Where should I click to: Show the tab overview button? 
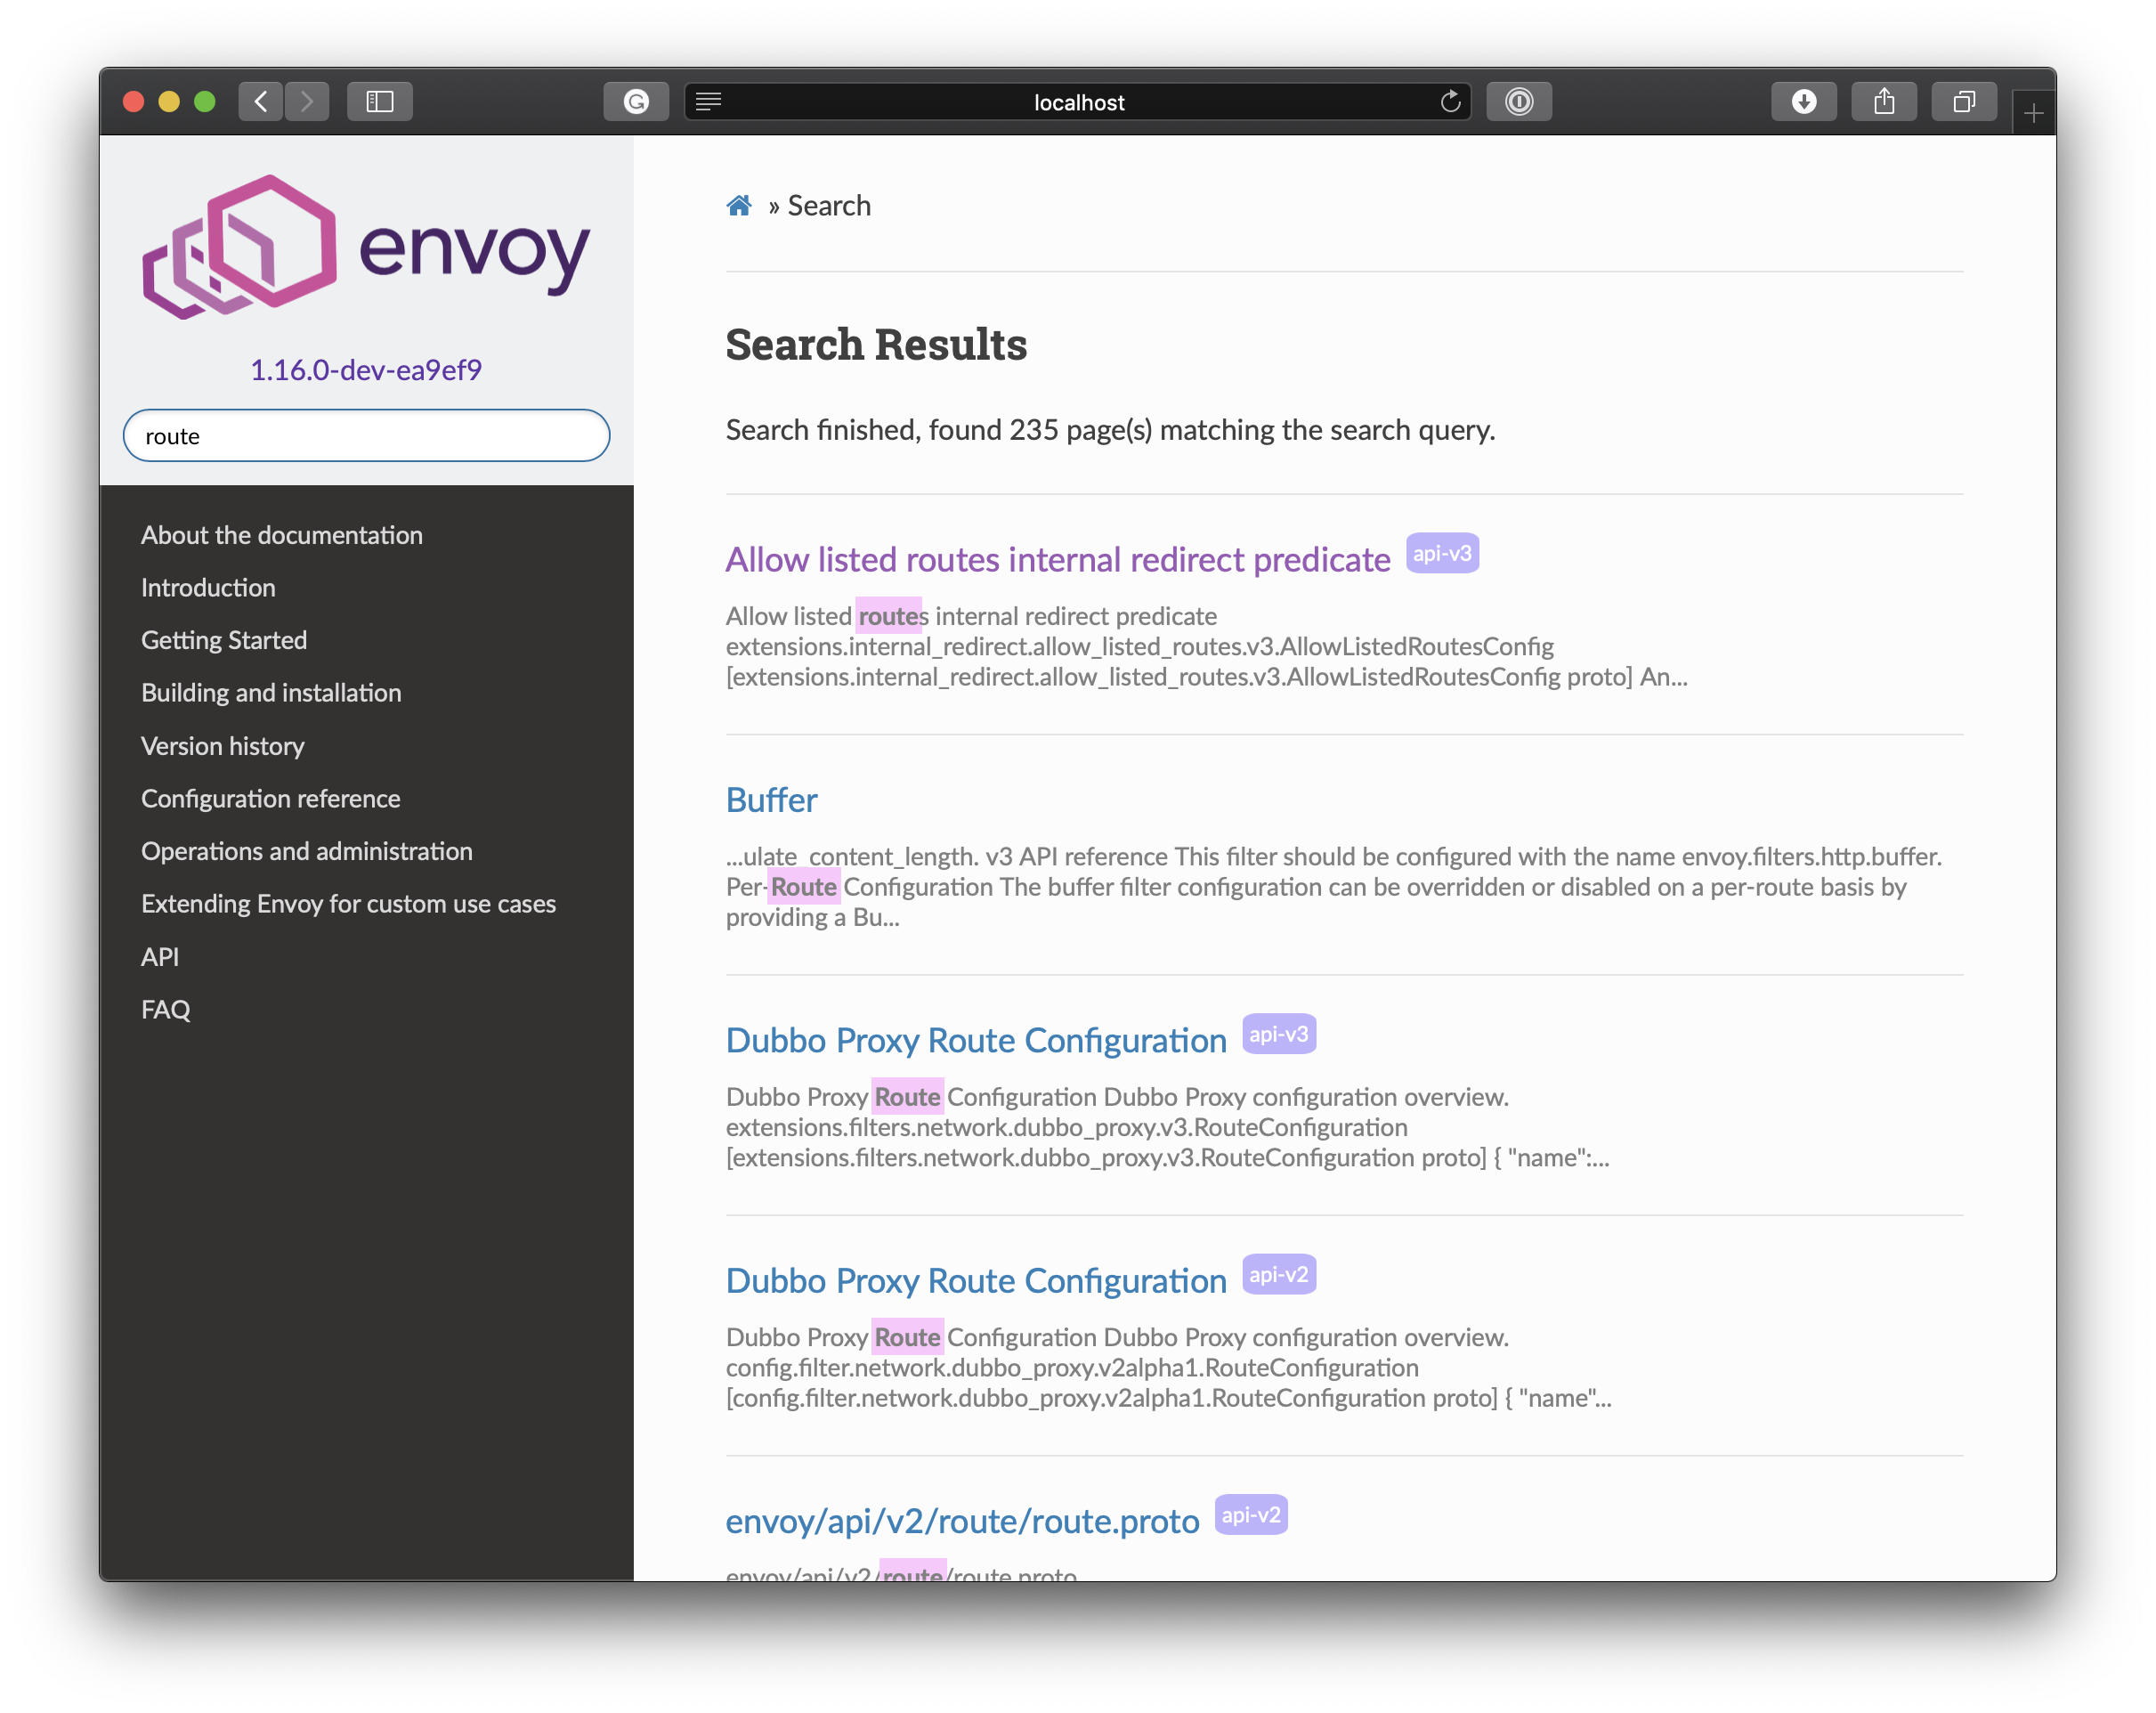tap(1963, 101)
